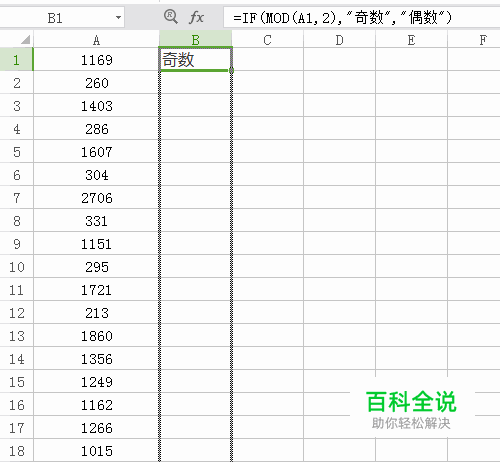
Task: Click cell containing 1403
Action: [x=96, y=105]
